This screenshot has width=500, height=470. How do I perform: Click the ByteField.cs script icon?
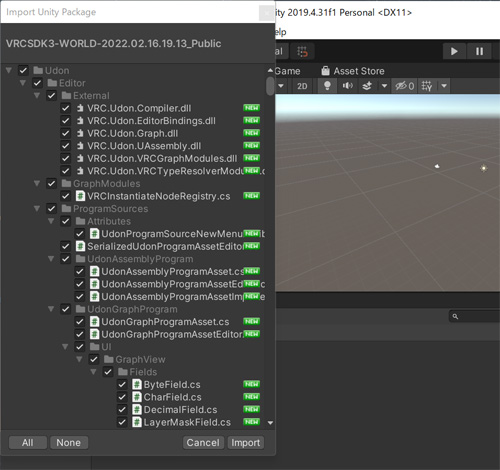pos(137,384)
